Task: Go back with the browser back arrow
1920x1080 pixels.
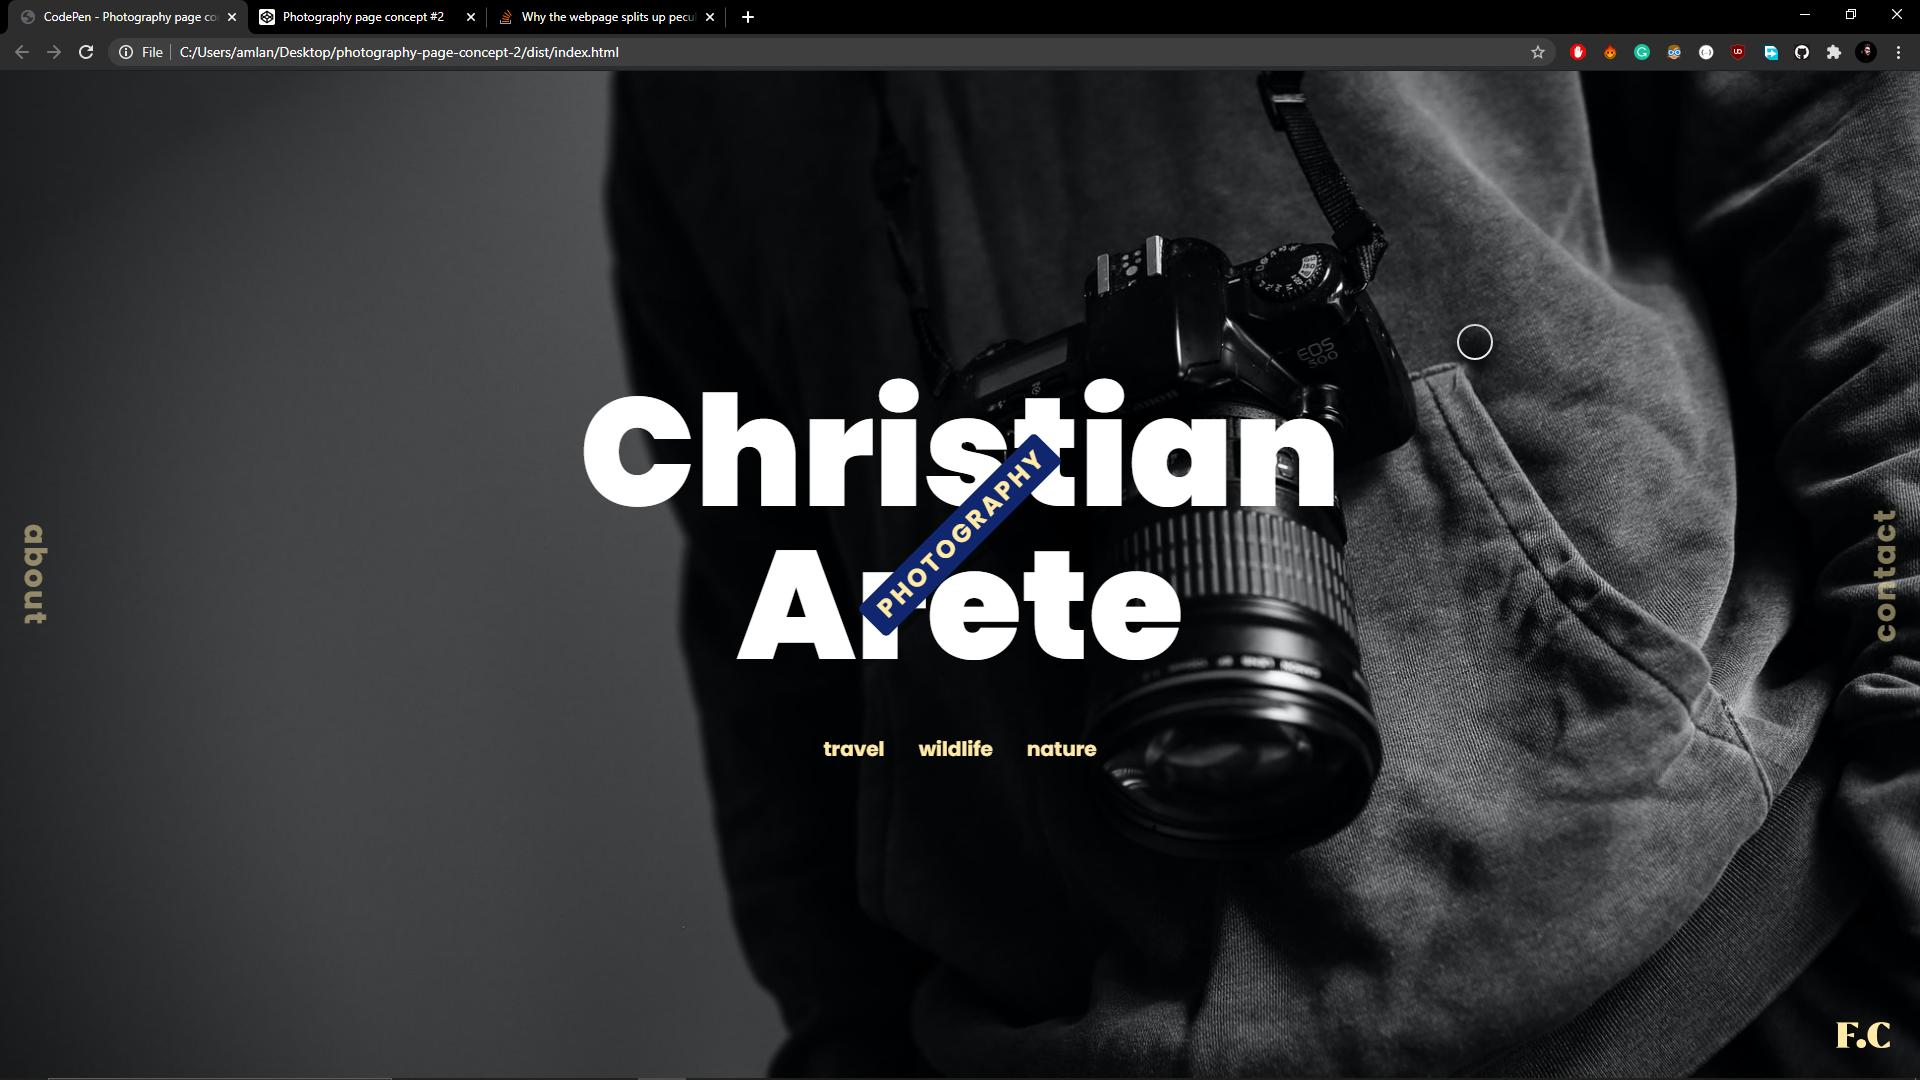Action: pyautogui.click(x=22, y=52)
